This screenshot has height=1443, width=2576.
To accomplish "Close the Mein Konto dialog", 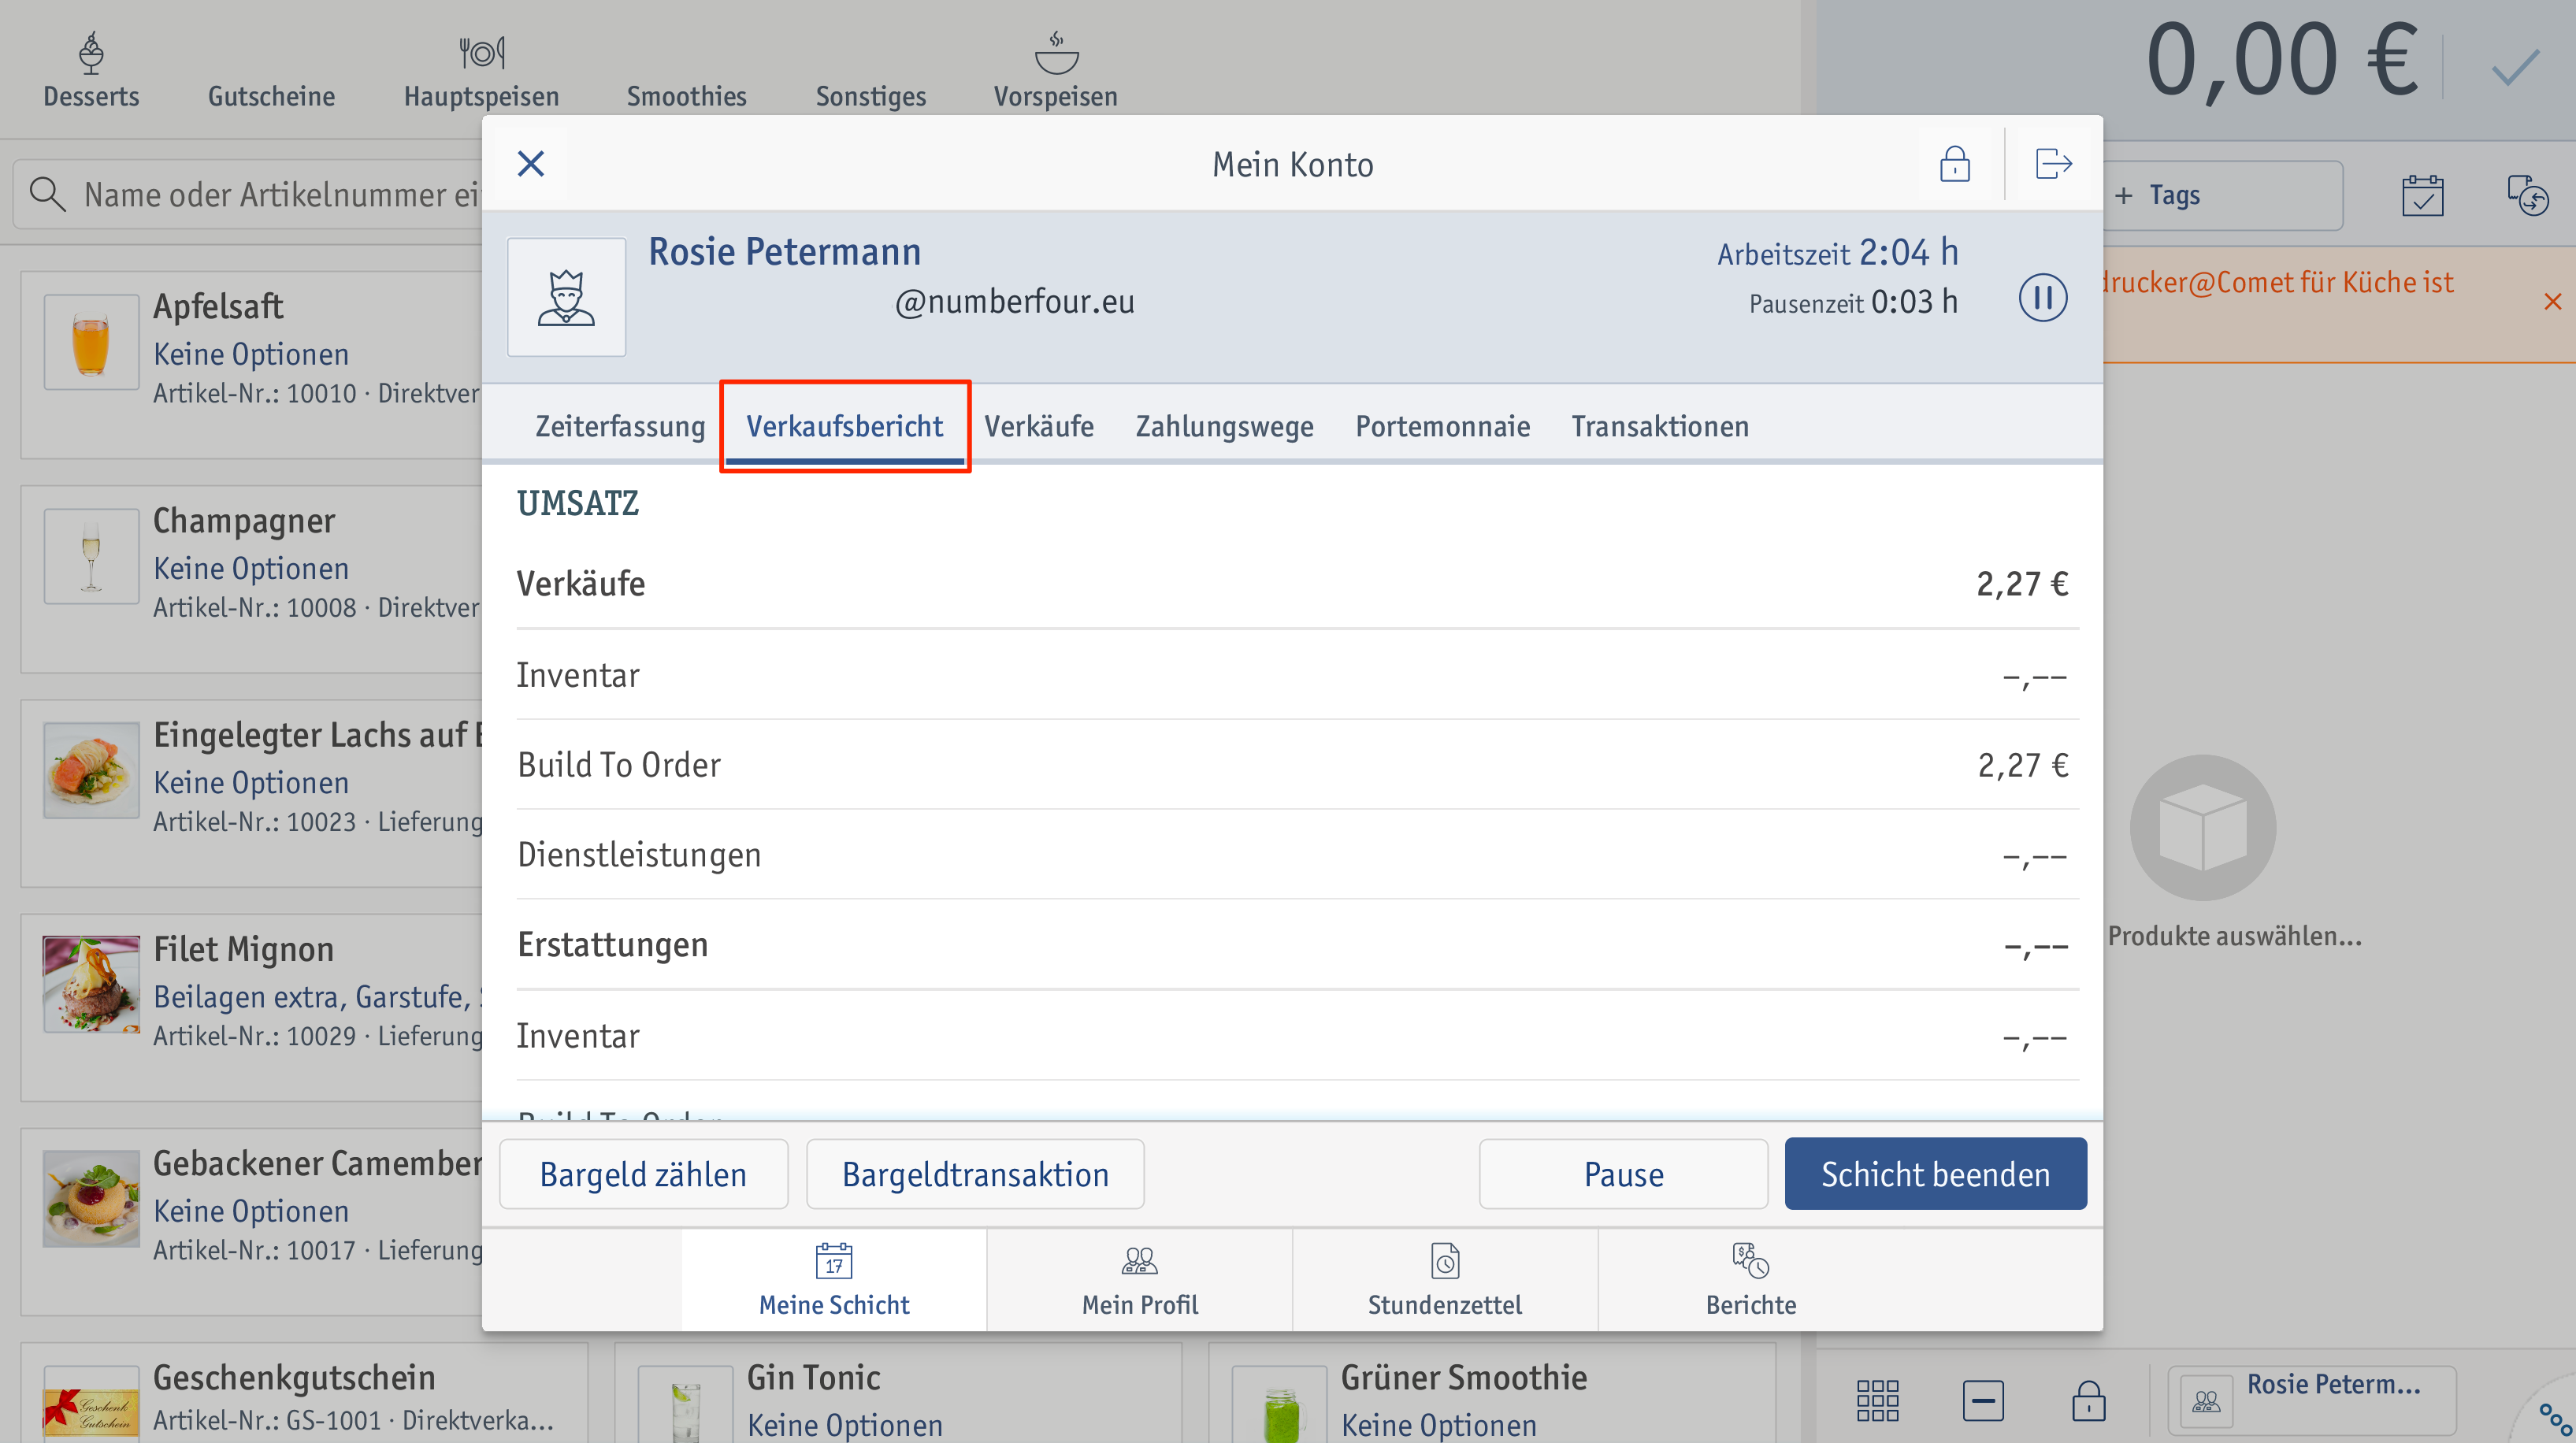I will (x=531, y=163).
